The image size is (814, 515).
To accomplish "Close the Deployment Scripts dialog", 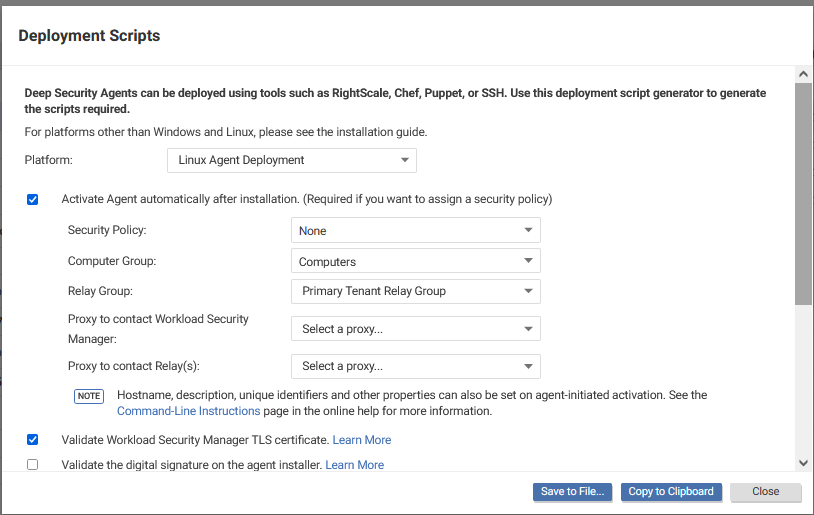I will tap(766, 492).
